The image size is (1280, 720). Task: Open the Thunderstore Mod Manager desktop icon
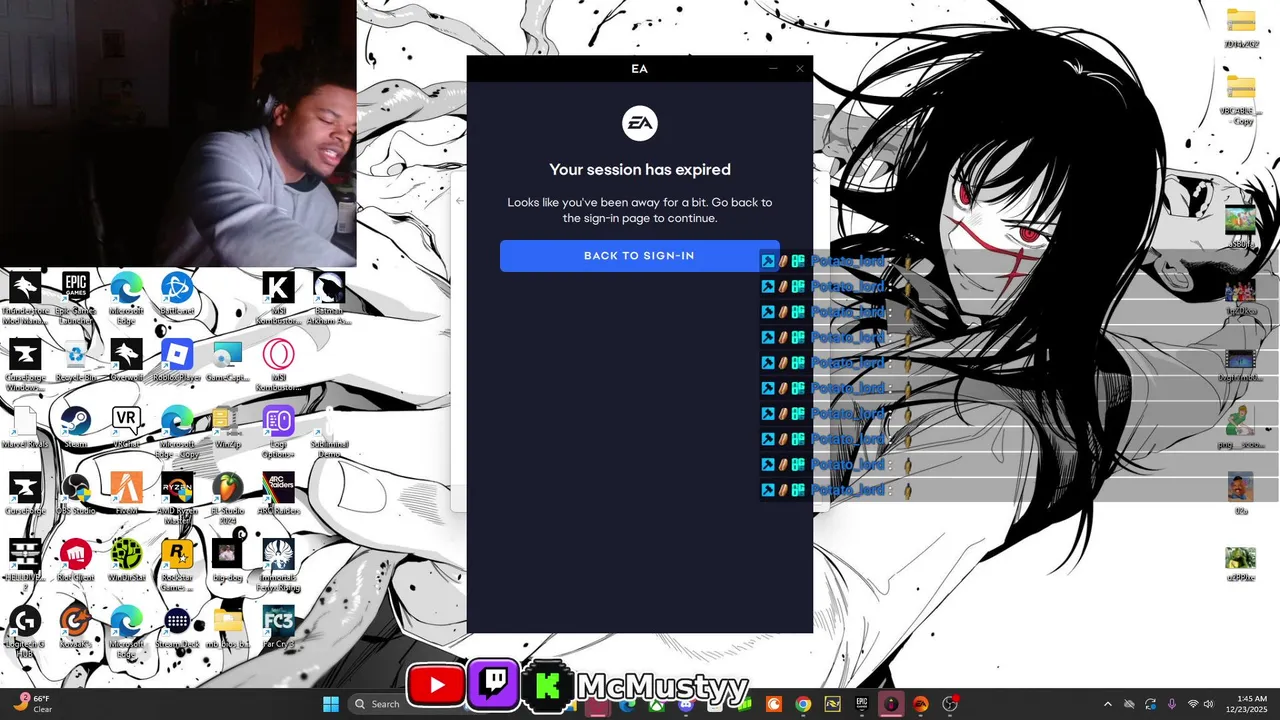[x=25, y=298]
